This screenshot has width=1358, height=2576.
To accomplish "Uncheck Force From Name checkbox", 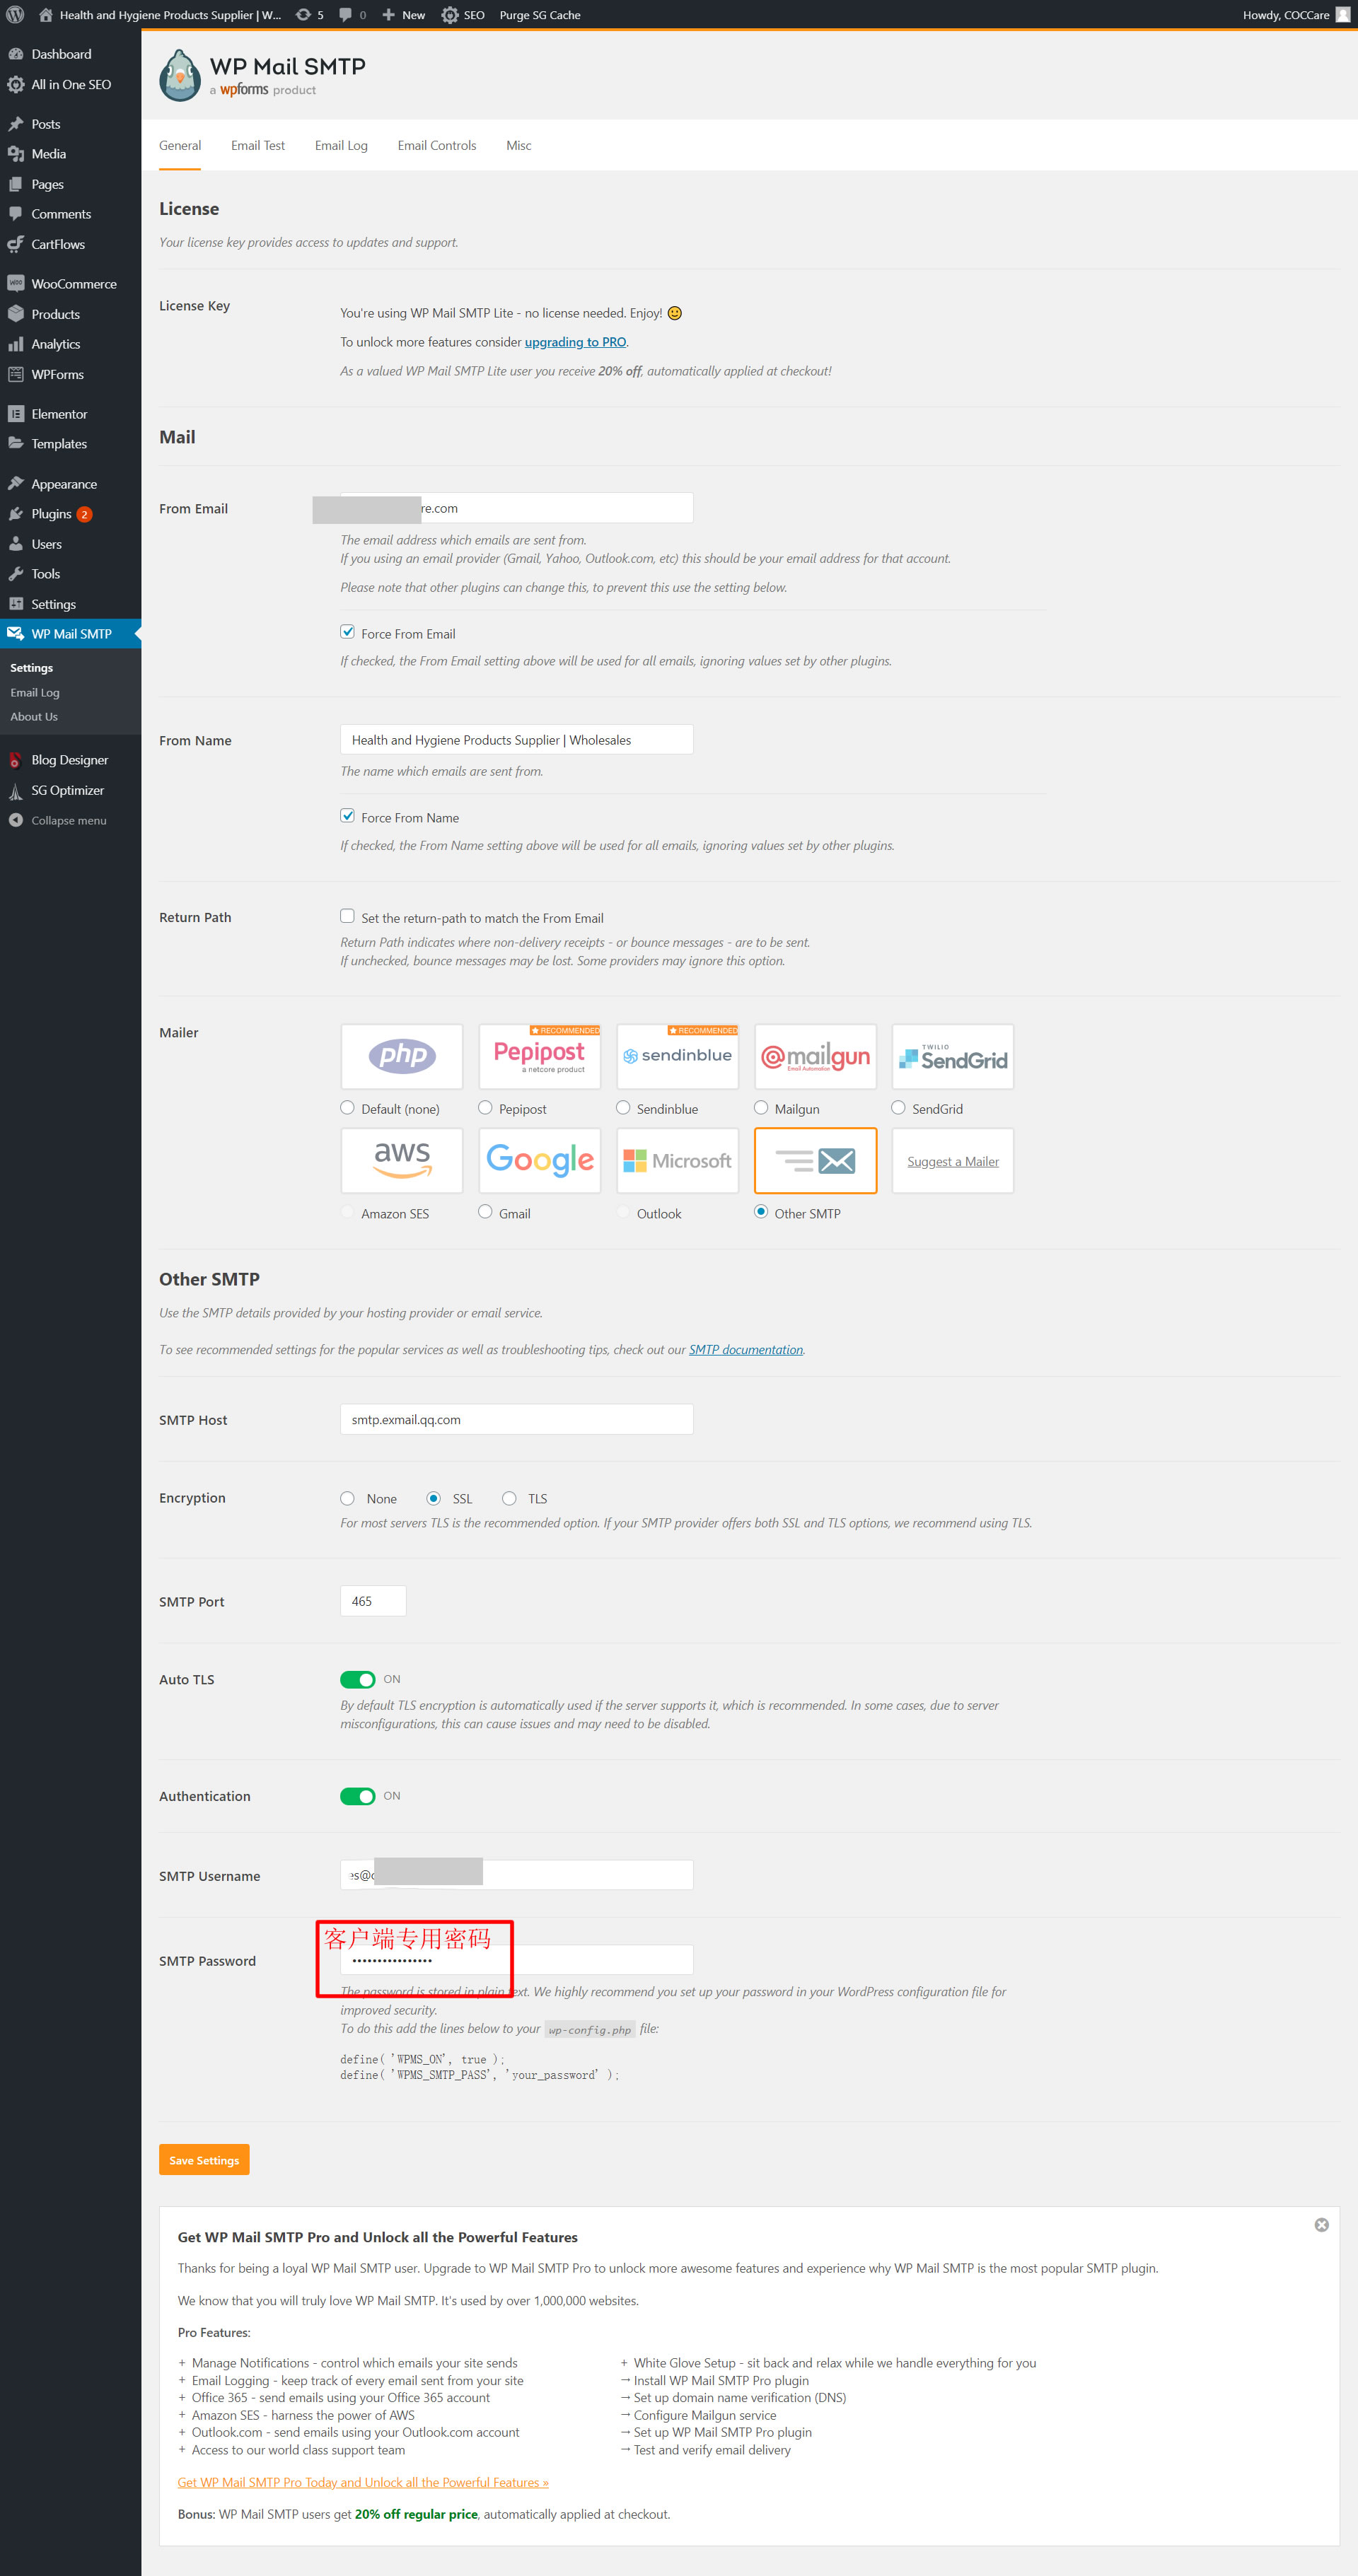I will (x=347, y=816).
